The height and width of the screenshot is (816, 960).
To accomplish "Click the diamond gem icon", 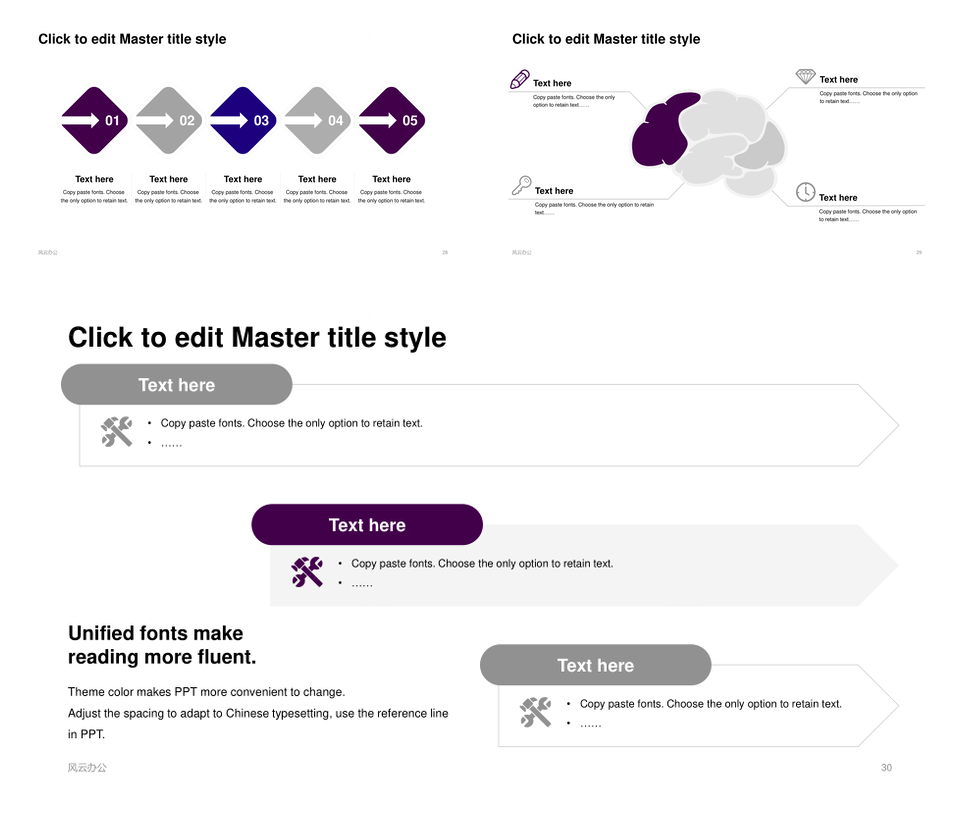I will point(805,77).
